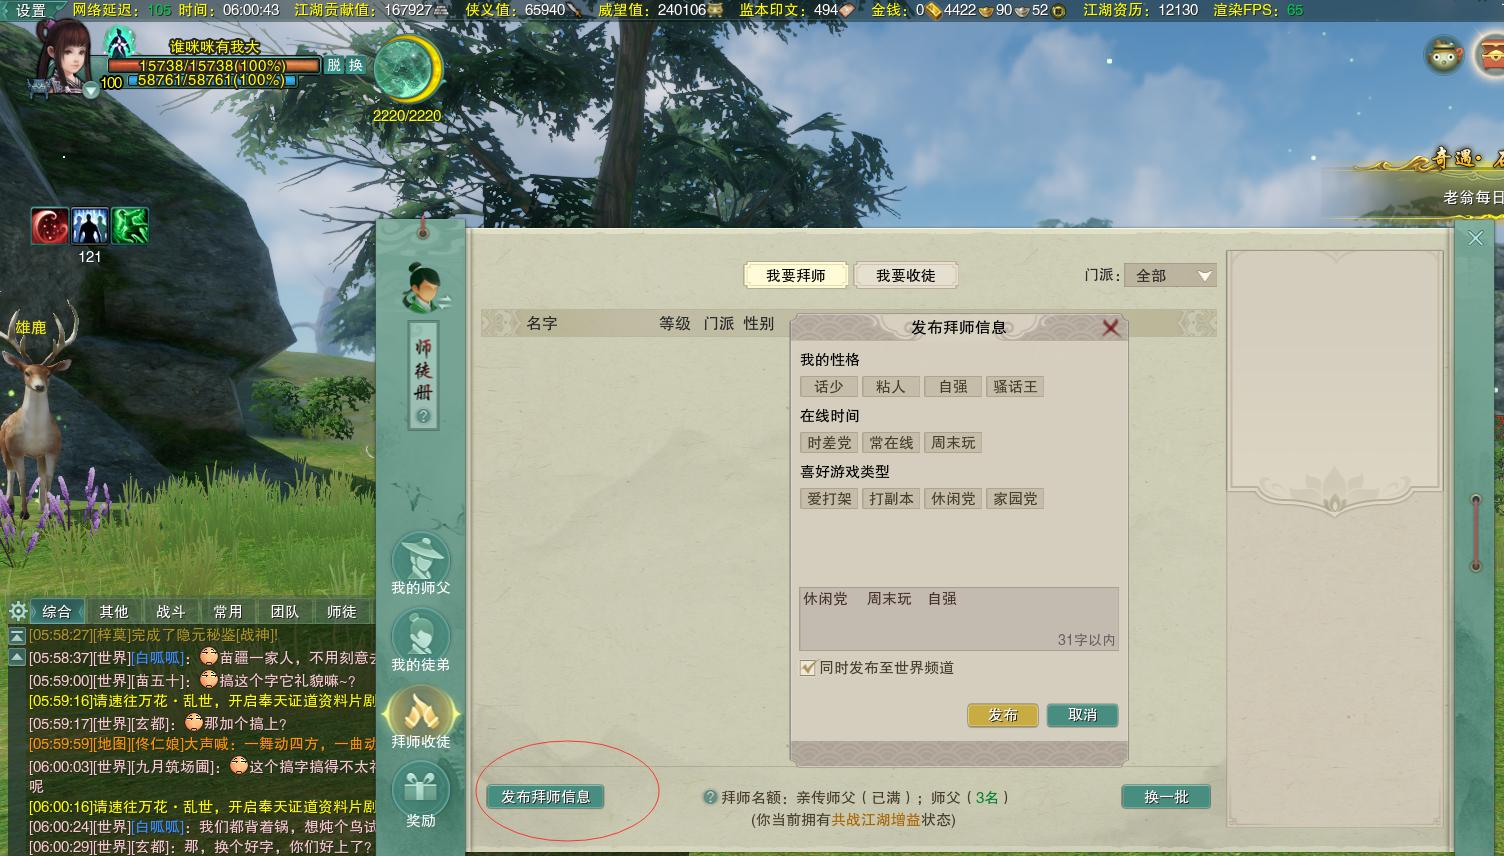Screen dimensions: 1504x856
Task: Select the 战斗 chat tab
Action: point(171,610)
